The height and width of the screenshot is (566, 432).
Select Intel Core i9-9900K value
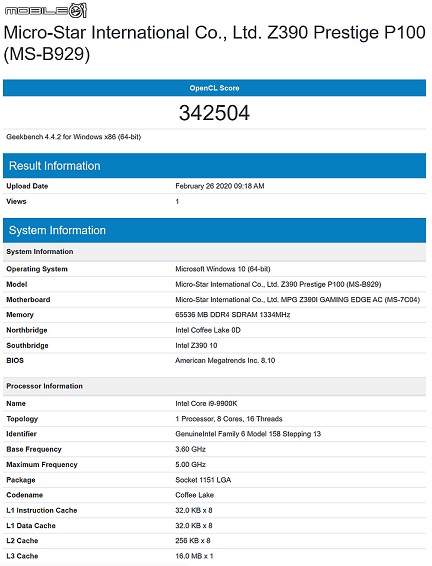coord(206,404)
